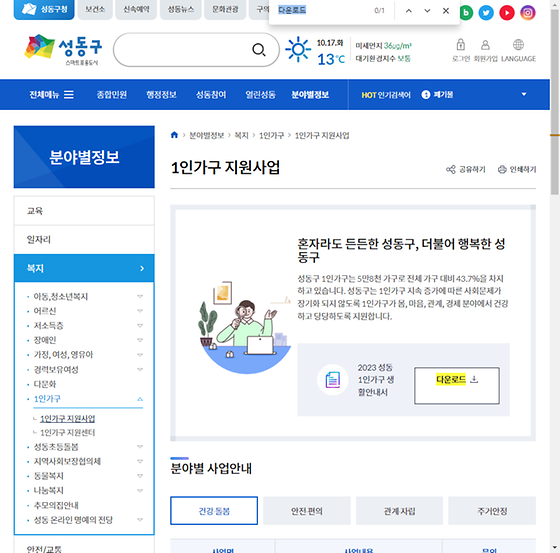Switch to 성동뉴스 top tab
This screenshot has width=560, height=553.
pyautogui.click(x=180, y=9)
